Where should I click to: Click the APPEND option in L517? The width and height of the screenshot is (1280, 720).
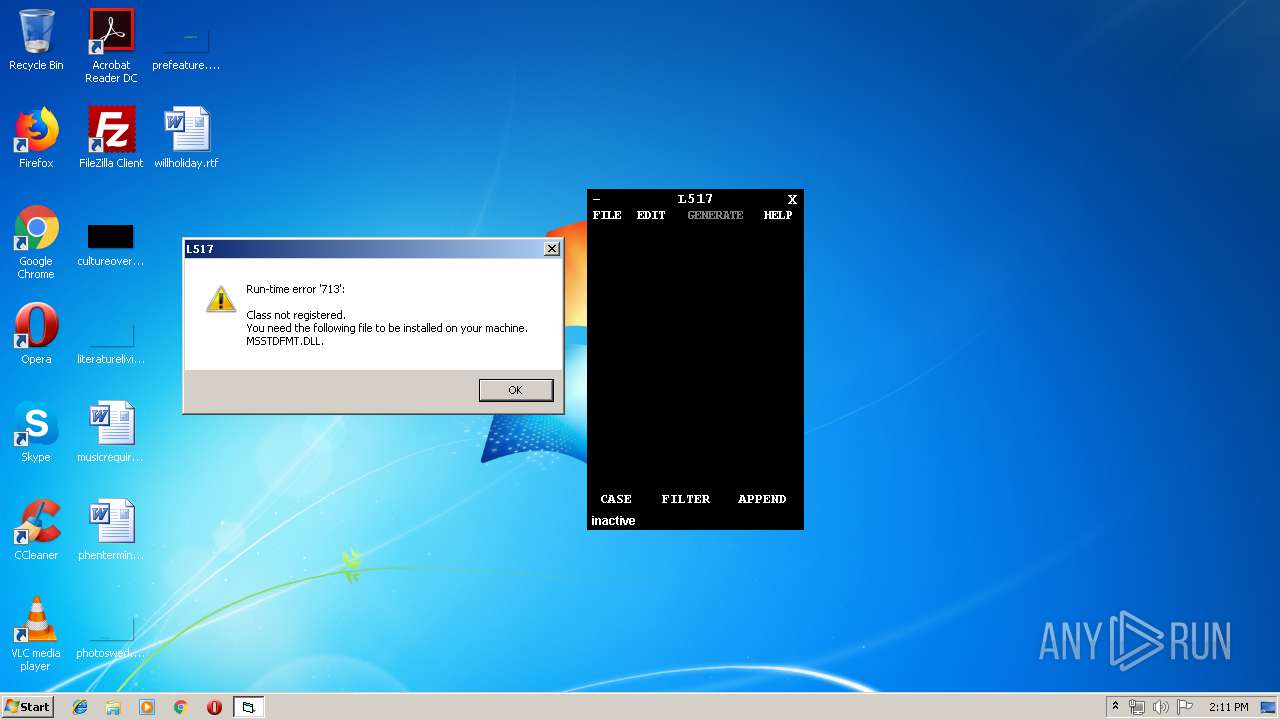pyautogui.click(x=762, y=499)
